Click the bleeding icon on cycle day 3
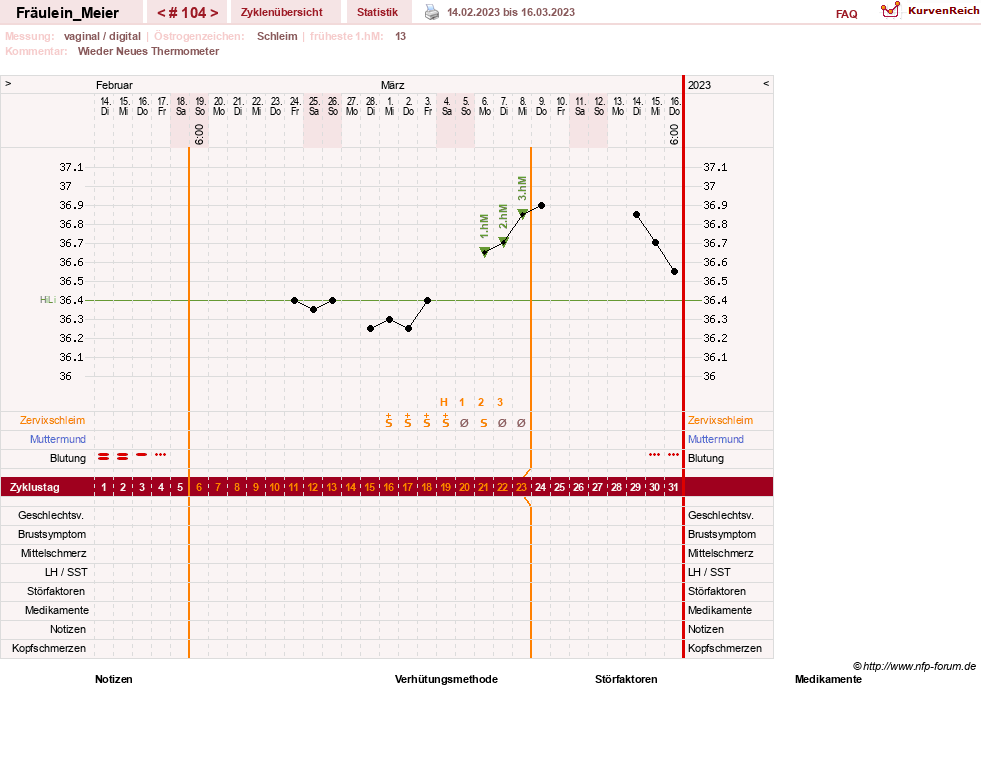 pos(141,455)
